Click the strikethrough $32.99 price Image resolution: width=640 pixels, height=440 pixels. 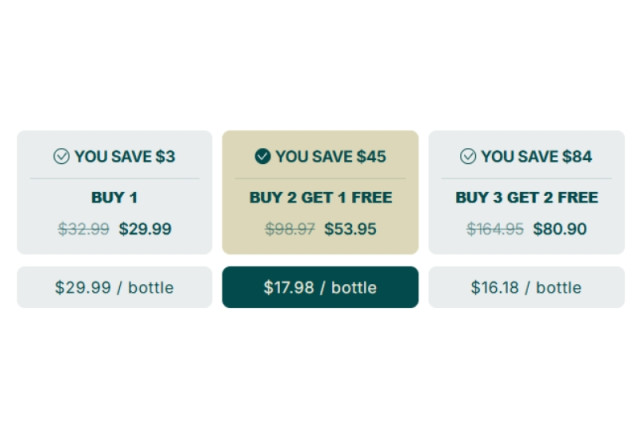point(84,229)
